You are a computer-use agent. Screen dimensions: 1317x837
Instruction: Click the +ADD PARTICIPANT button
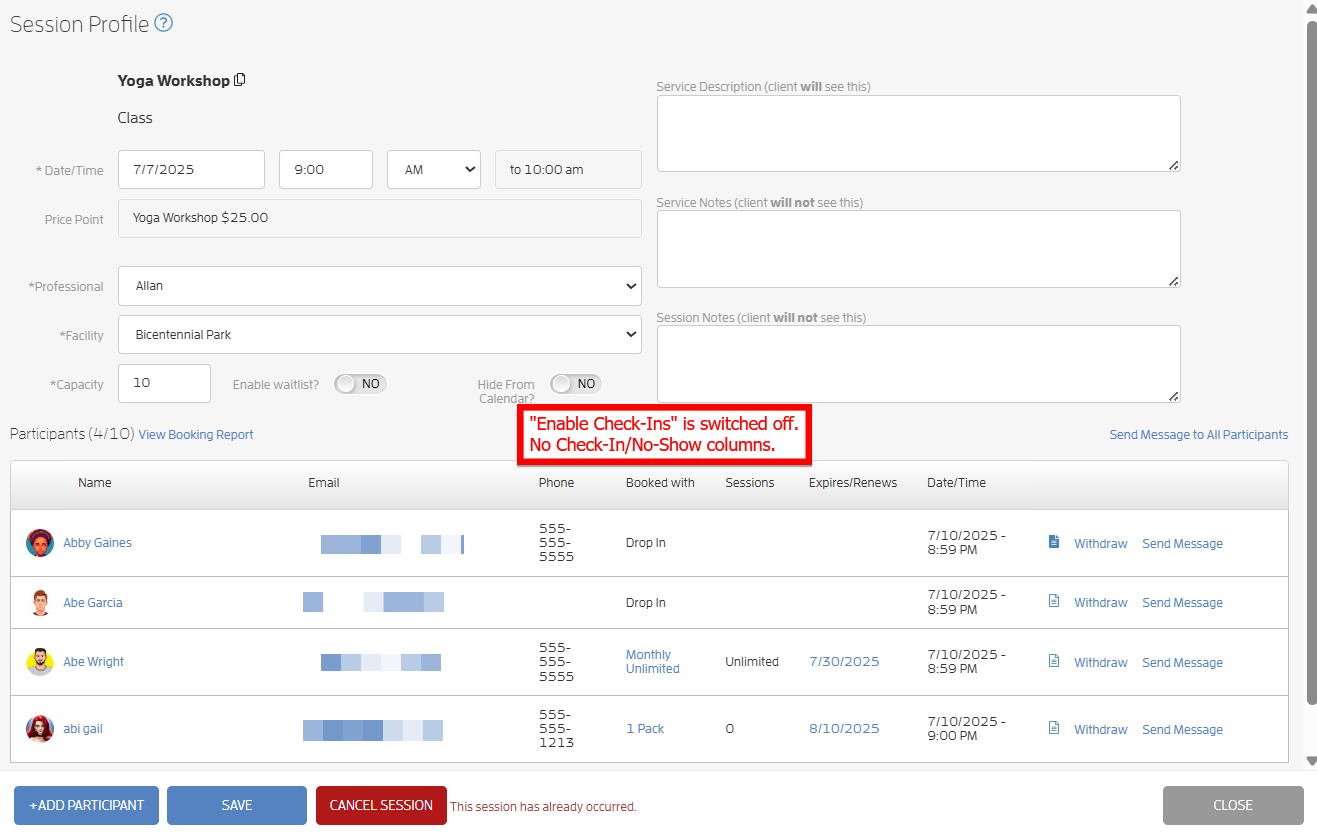[x=86, y=805]
